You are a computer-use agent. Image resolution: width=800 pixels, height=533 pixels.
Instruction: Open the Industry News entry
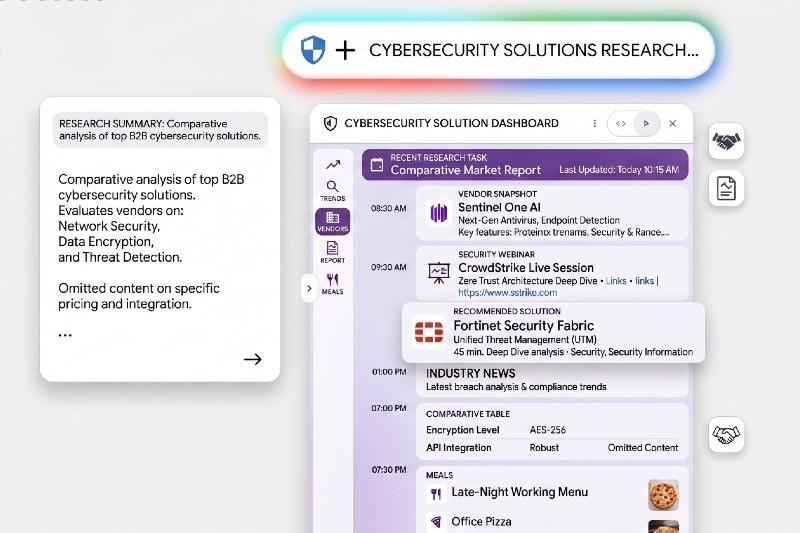click(x=552, y=380)
